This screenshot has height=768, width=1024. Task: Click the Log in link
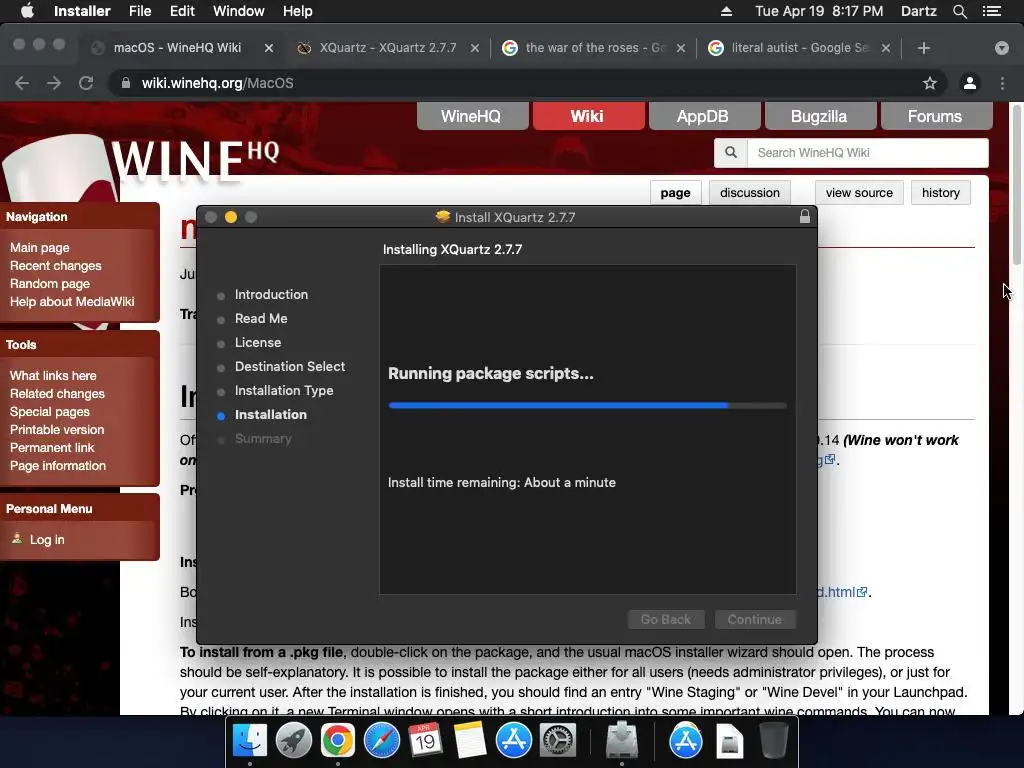47,539
